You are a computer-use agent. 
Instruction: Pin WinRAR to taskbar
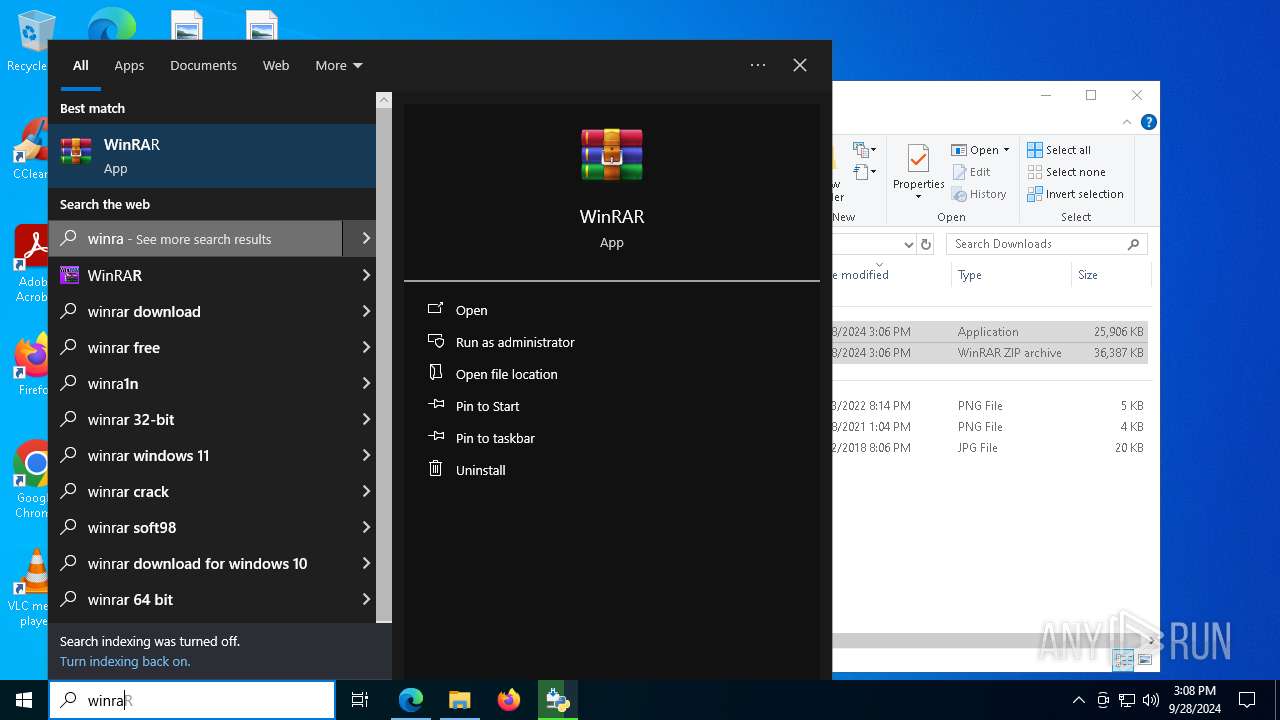coord(495,438)
